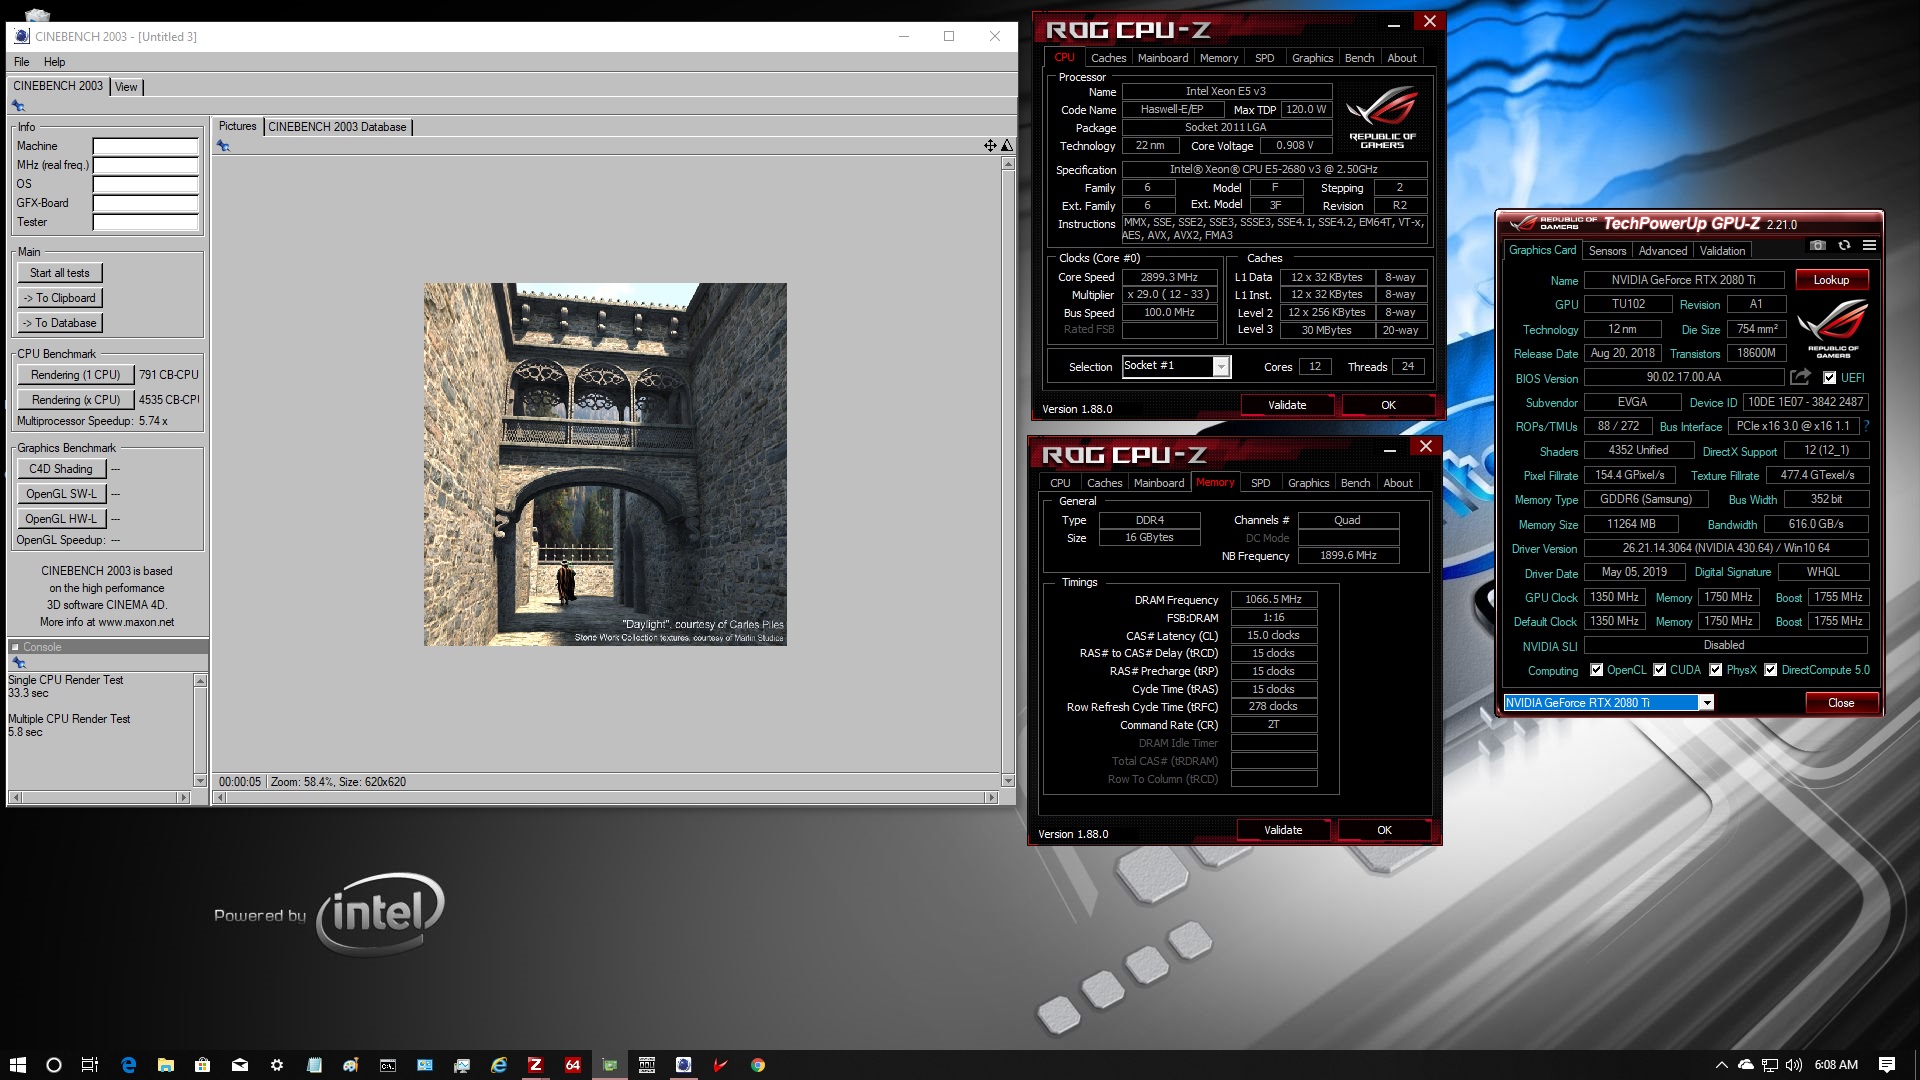1920x1080 pixels.
Task: Click the C4D Shading benchmark button
Action: [x=61, y=469]
